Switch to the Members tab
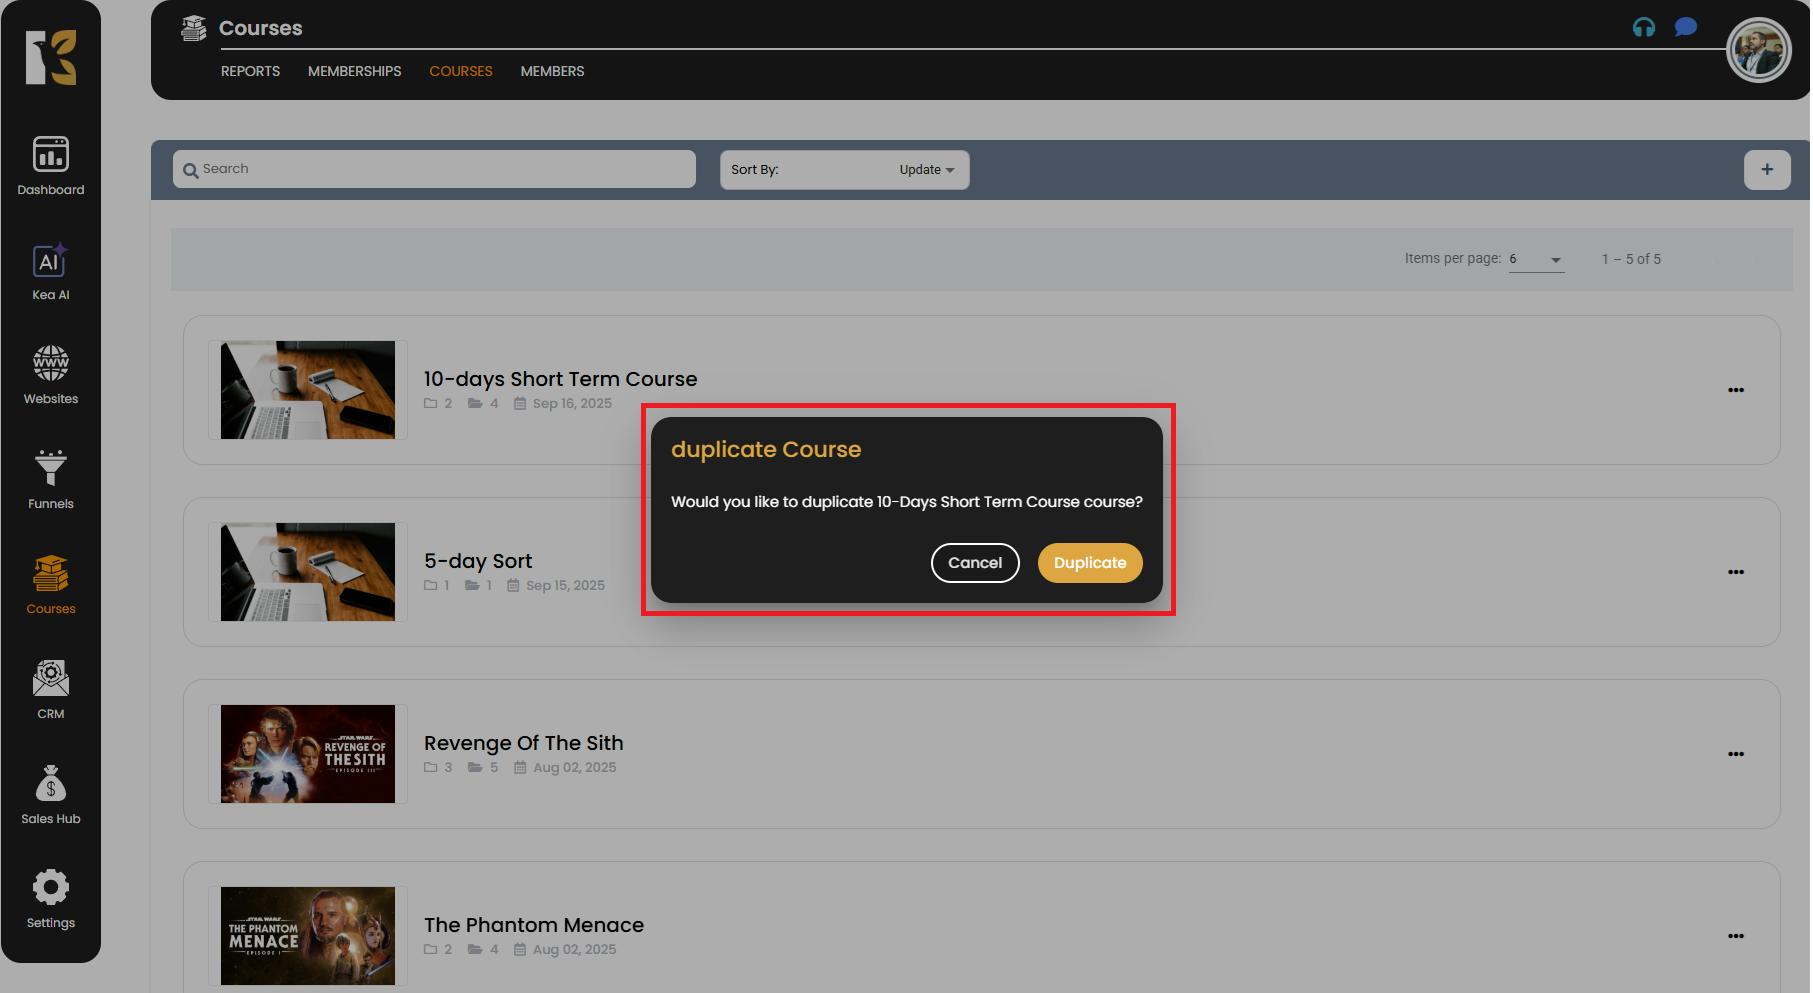 [x=552, y=72]
